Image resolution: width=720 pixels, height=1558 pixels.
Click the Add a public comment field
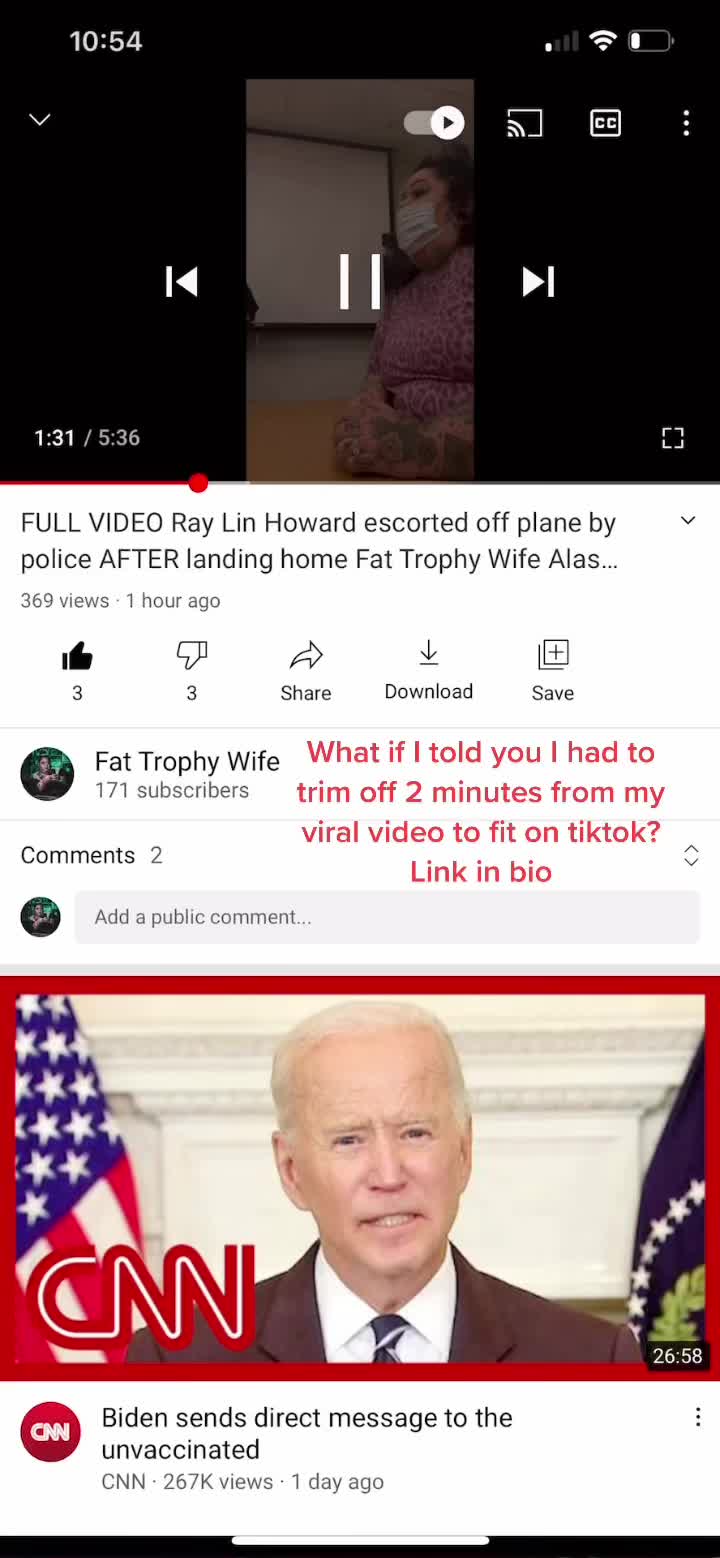pyautogui.click(x=387, y=917)
